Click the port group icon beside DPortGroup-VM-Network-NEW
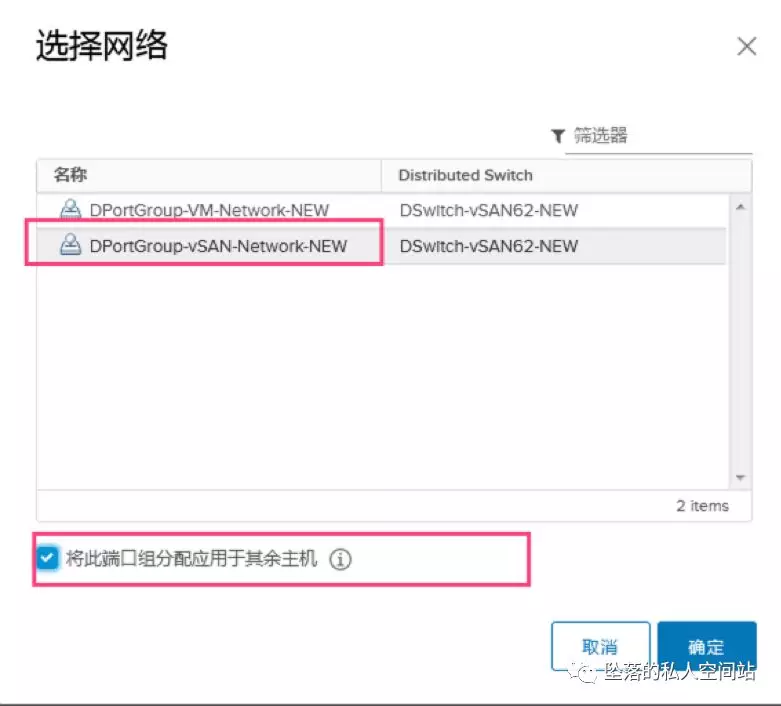 click(x=70, y=209)
